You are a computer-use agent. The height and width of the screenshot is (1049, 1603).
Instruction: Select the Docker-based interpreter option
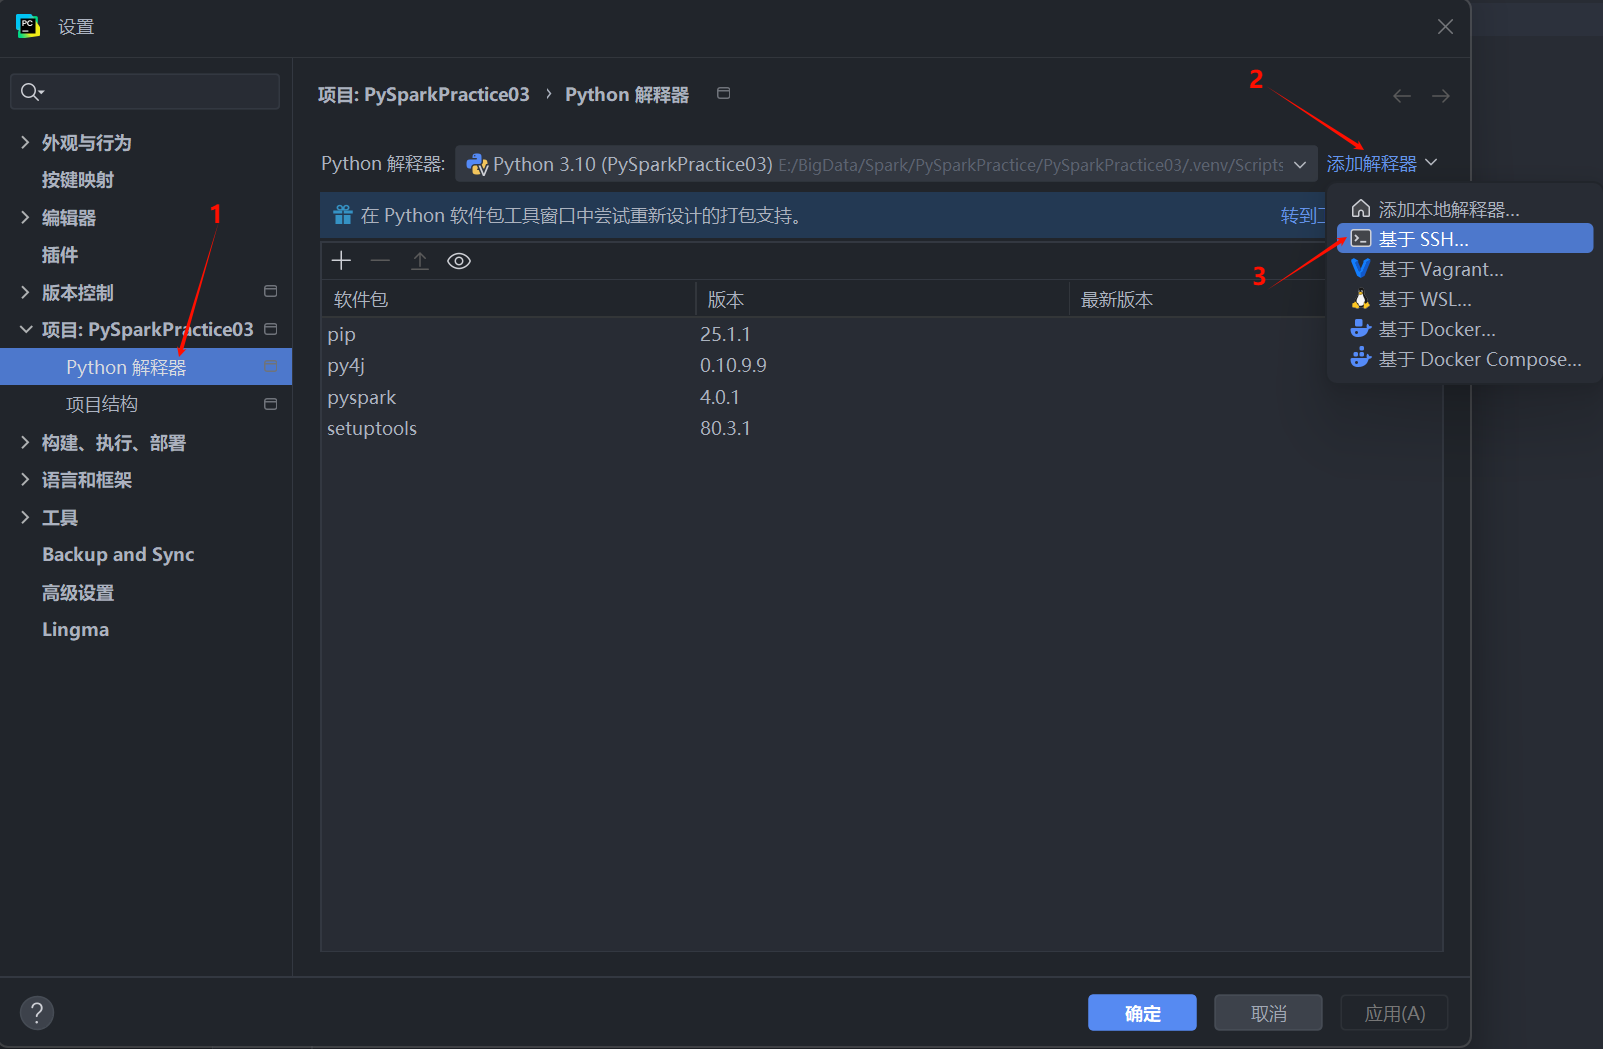click(x=1436, y=329)
